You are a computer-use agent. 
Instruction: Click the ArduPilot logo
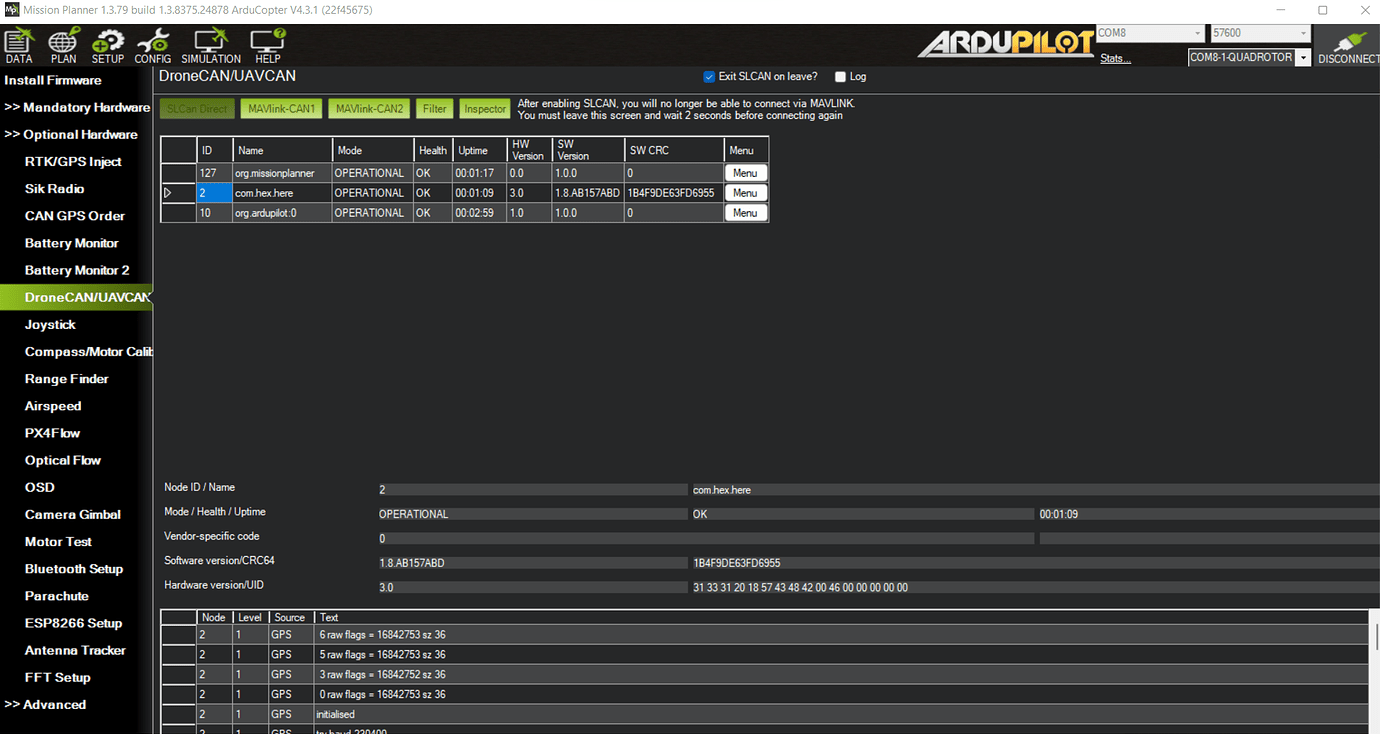(x=1006, y=43)
